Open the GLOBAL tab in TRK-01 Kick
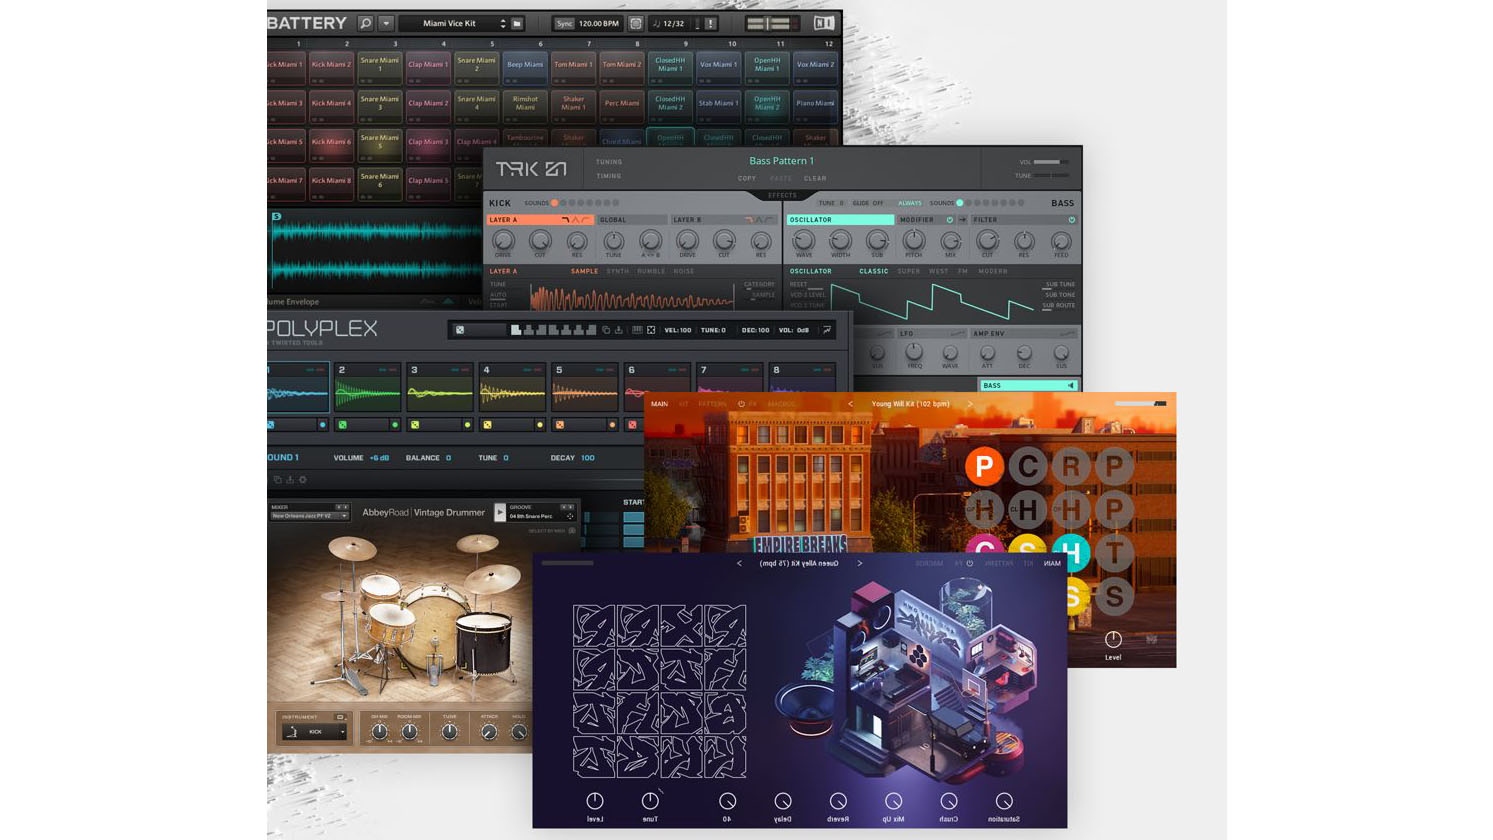This screenshot has height=840, width=1493. click(x=632, y=220)
